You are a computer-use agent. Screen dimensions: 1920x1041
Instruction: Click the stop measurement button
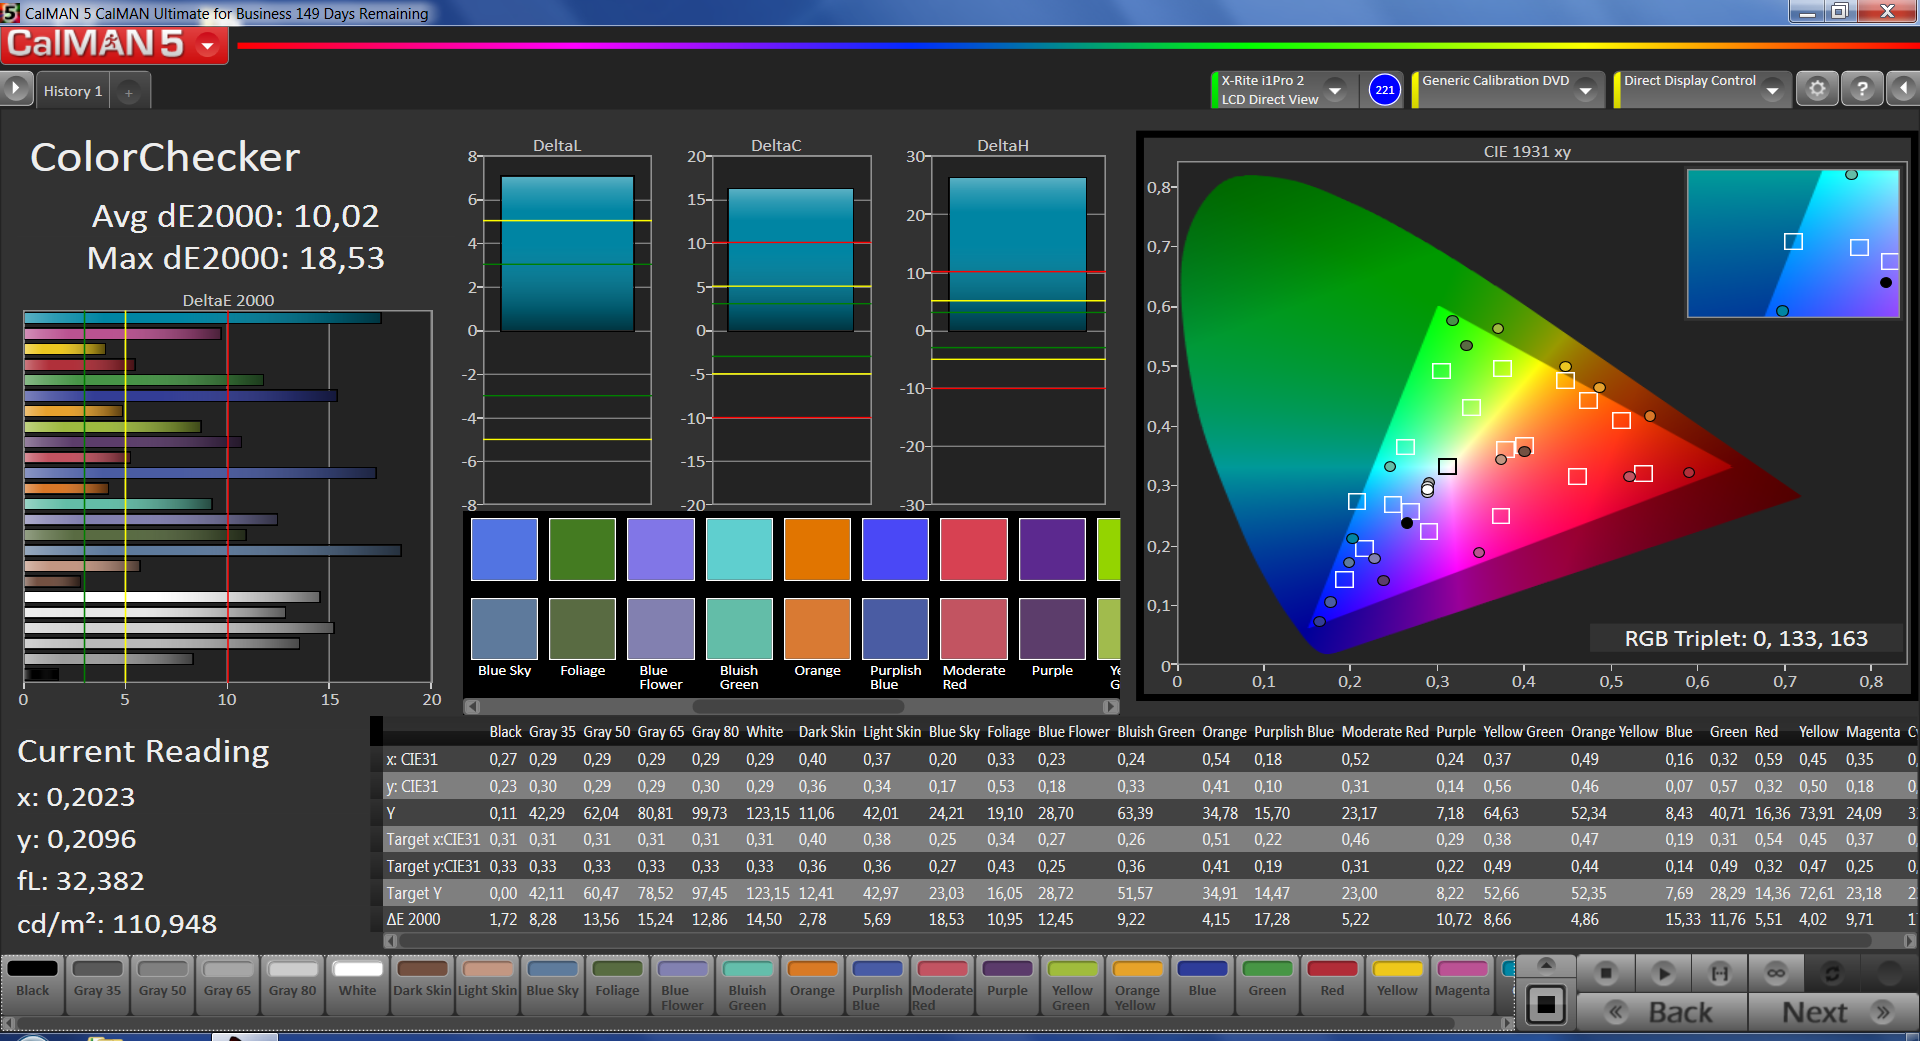tap(1606, 973)
